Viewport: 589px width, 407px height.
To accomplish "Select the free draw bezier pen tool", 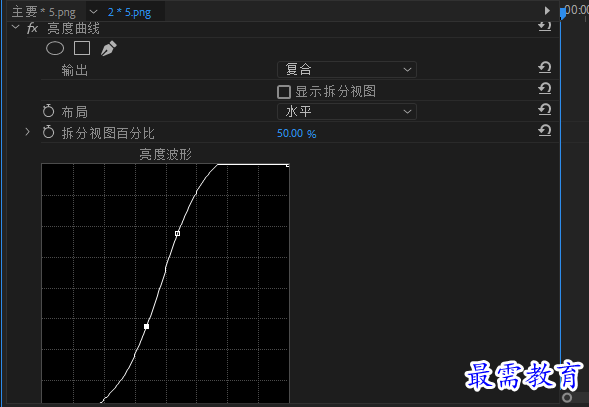I will coord(109,48).
